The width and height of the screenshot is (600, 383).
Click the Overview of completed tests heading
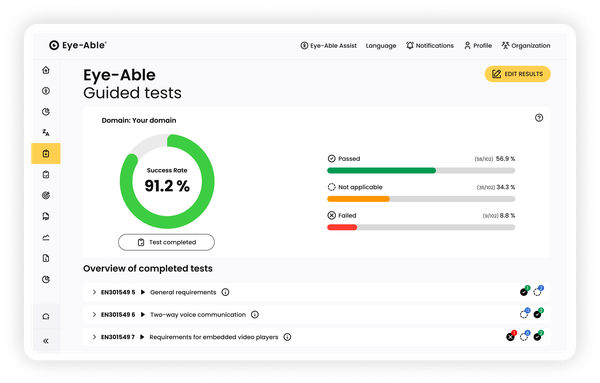(148, 269)
